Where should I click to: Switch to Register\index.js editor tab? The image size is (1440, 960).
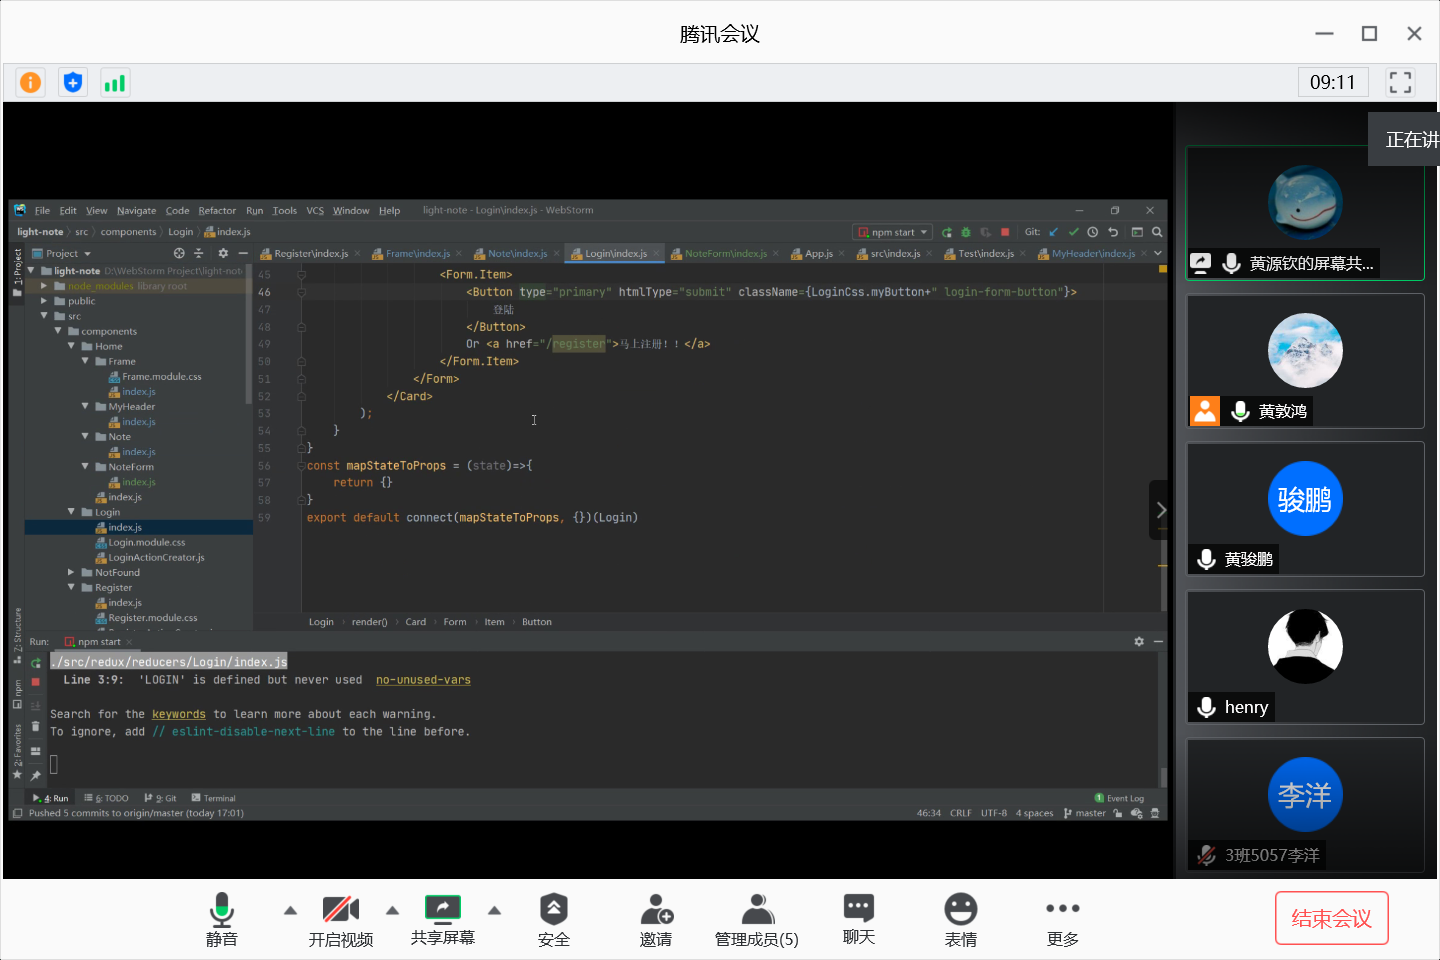pos(311,254)
